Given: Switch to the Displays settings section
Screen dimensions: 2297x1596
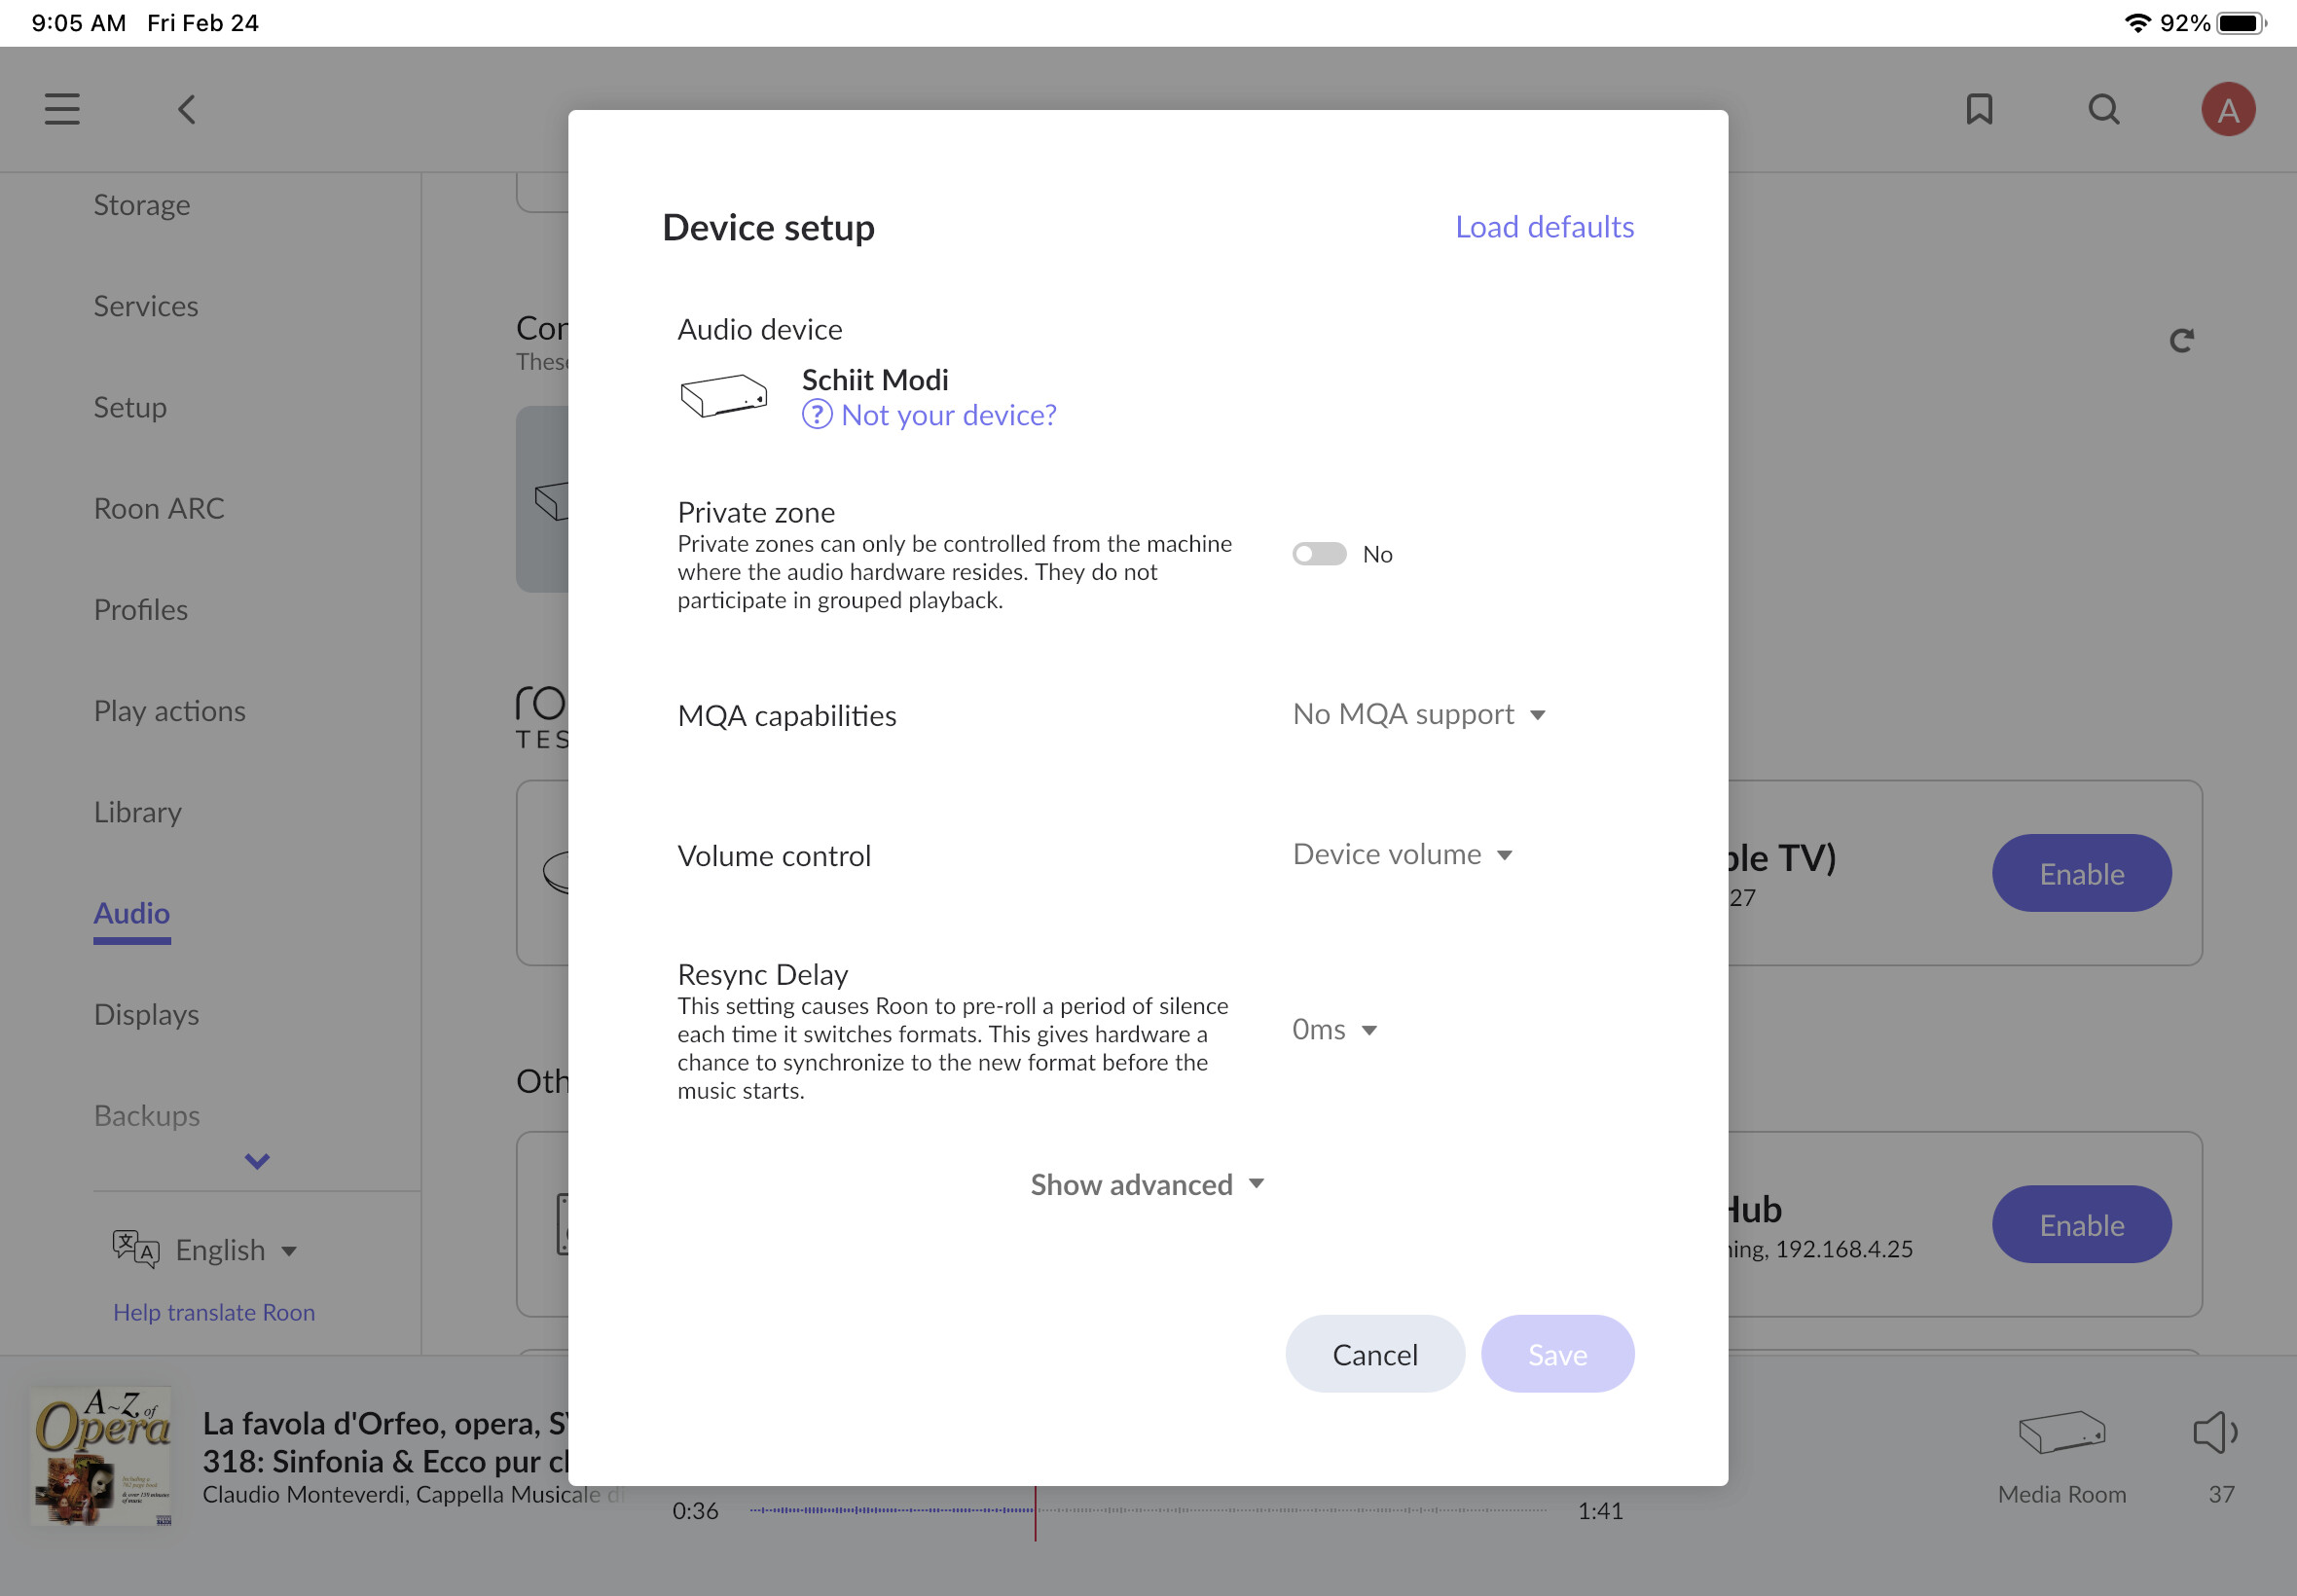Looking at the screenshot, I should click(146, 1014).
